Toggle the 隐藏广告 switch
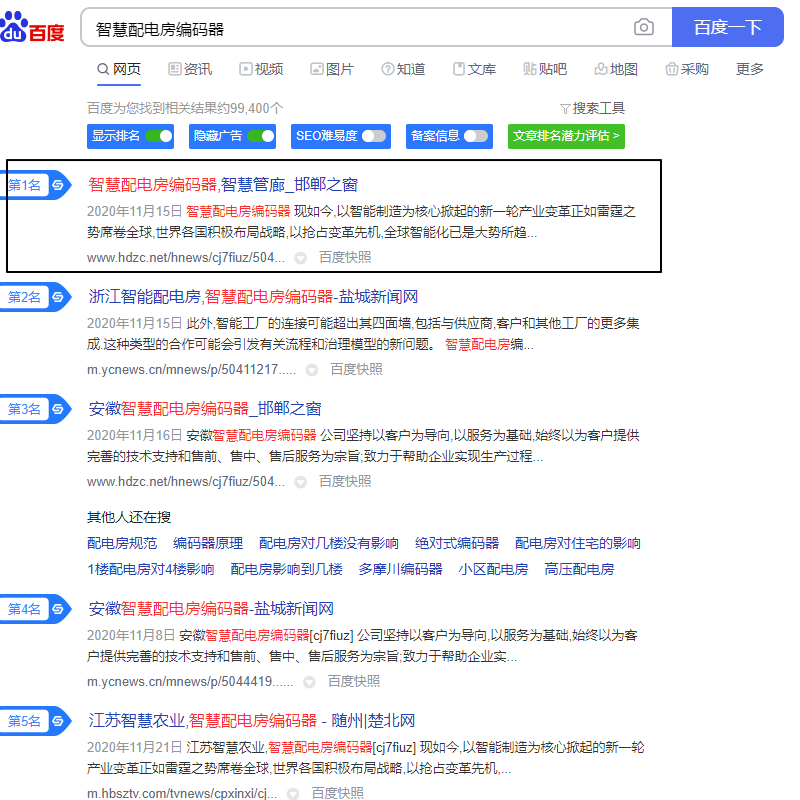 coord(261,136)
